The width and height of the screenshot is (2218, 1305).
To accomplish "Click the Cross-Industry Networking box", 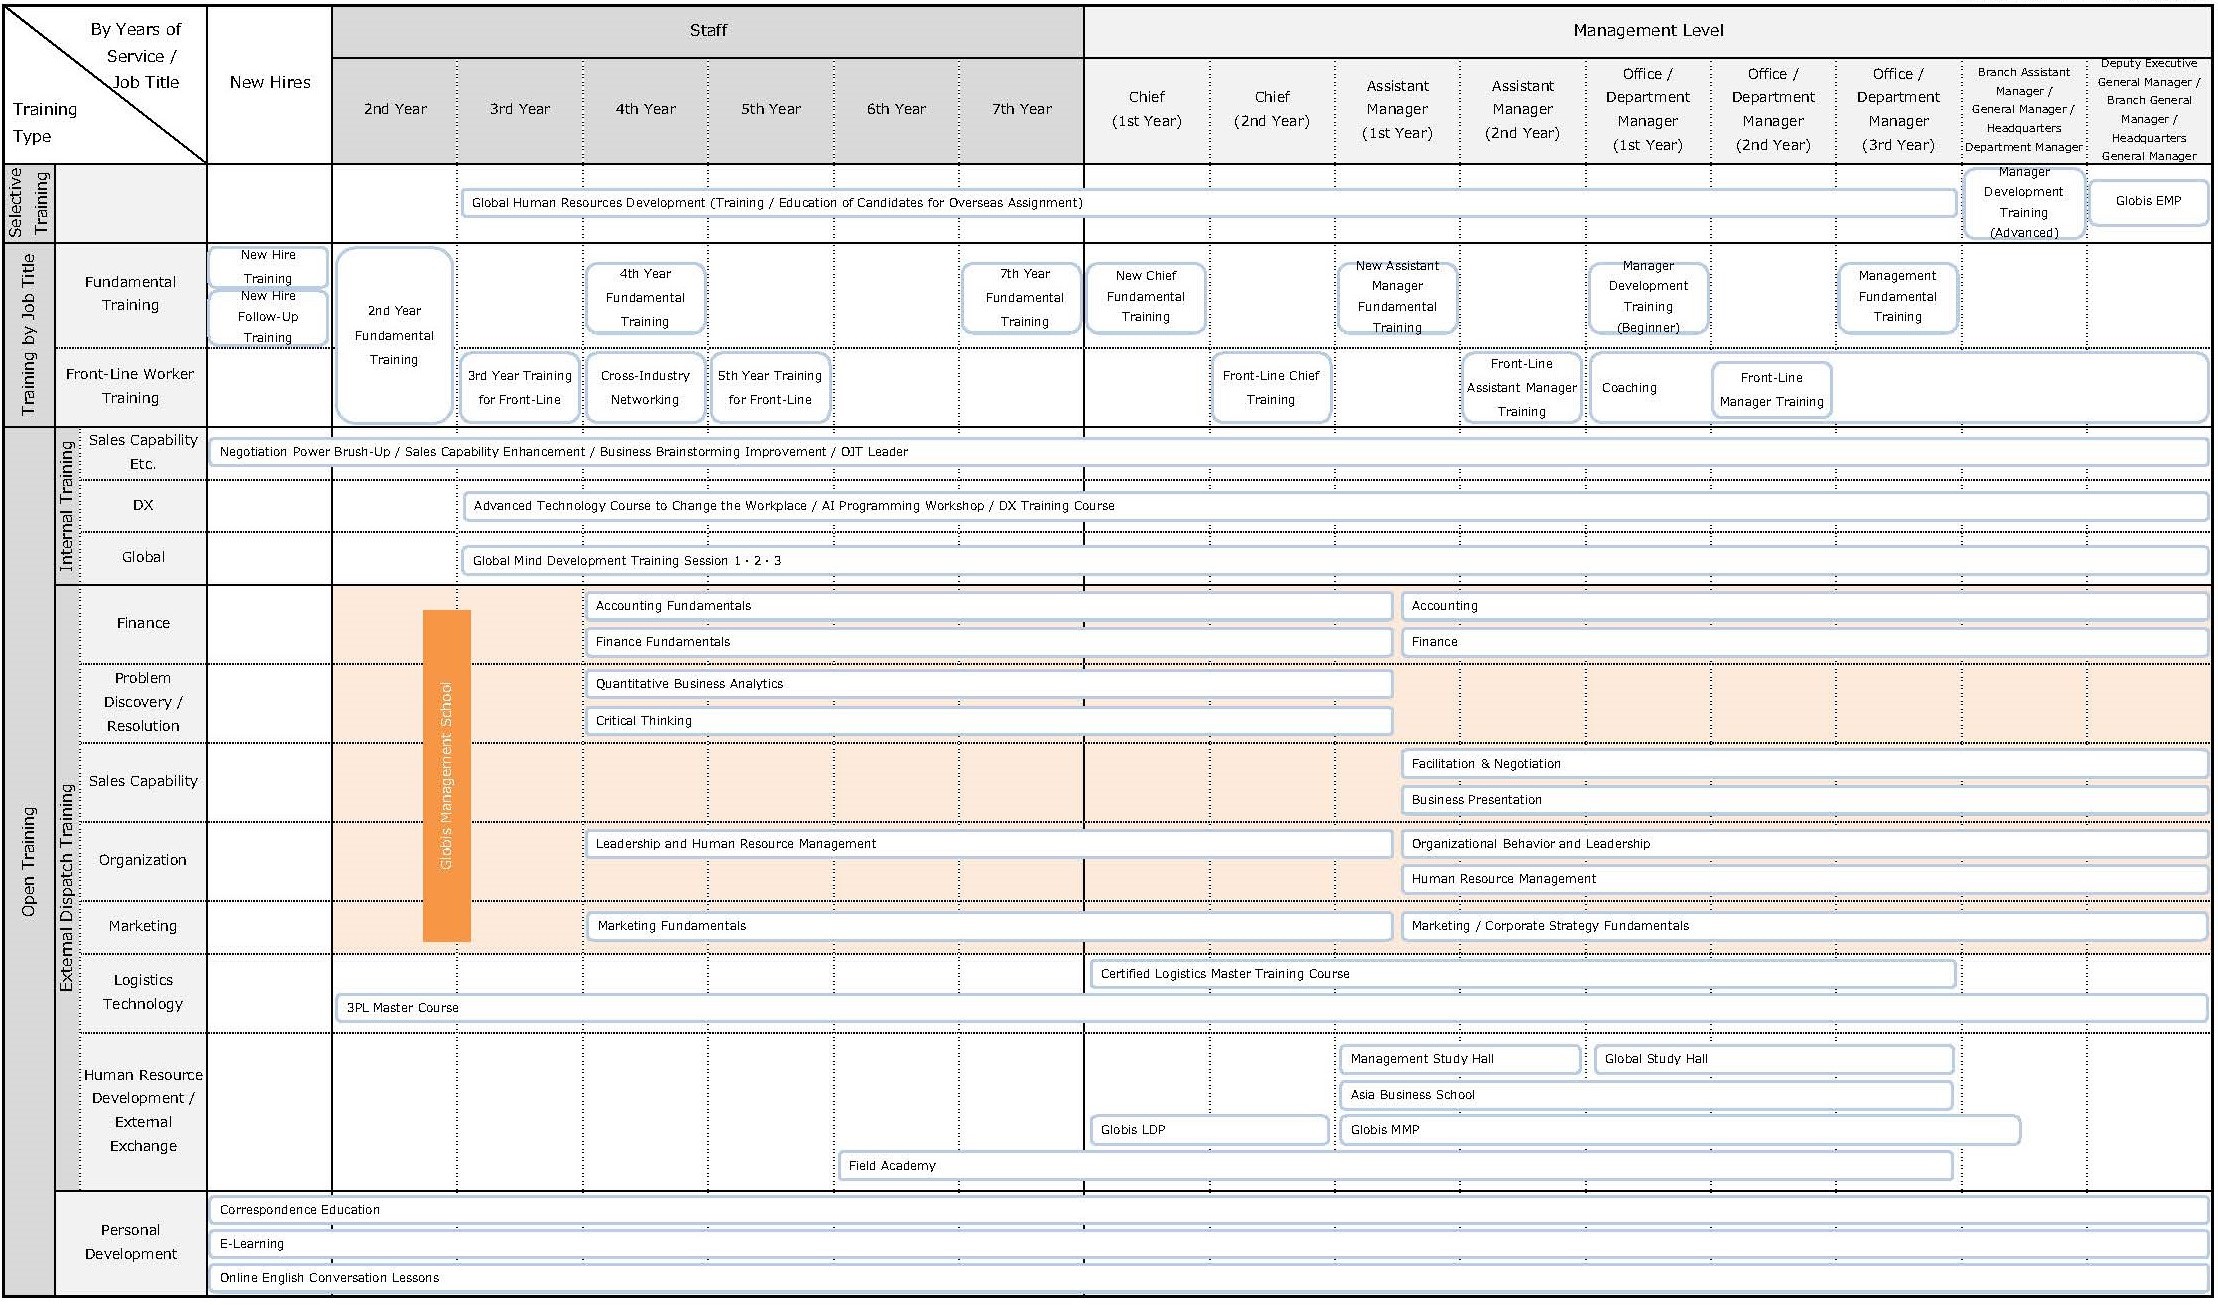I will point(645,388).
